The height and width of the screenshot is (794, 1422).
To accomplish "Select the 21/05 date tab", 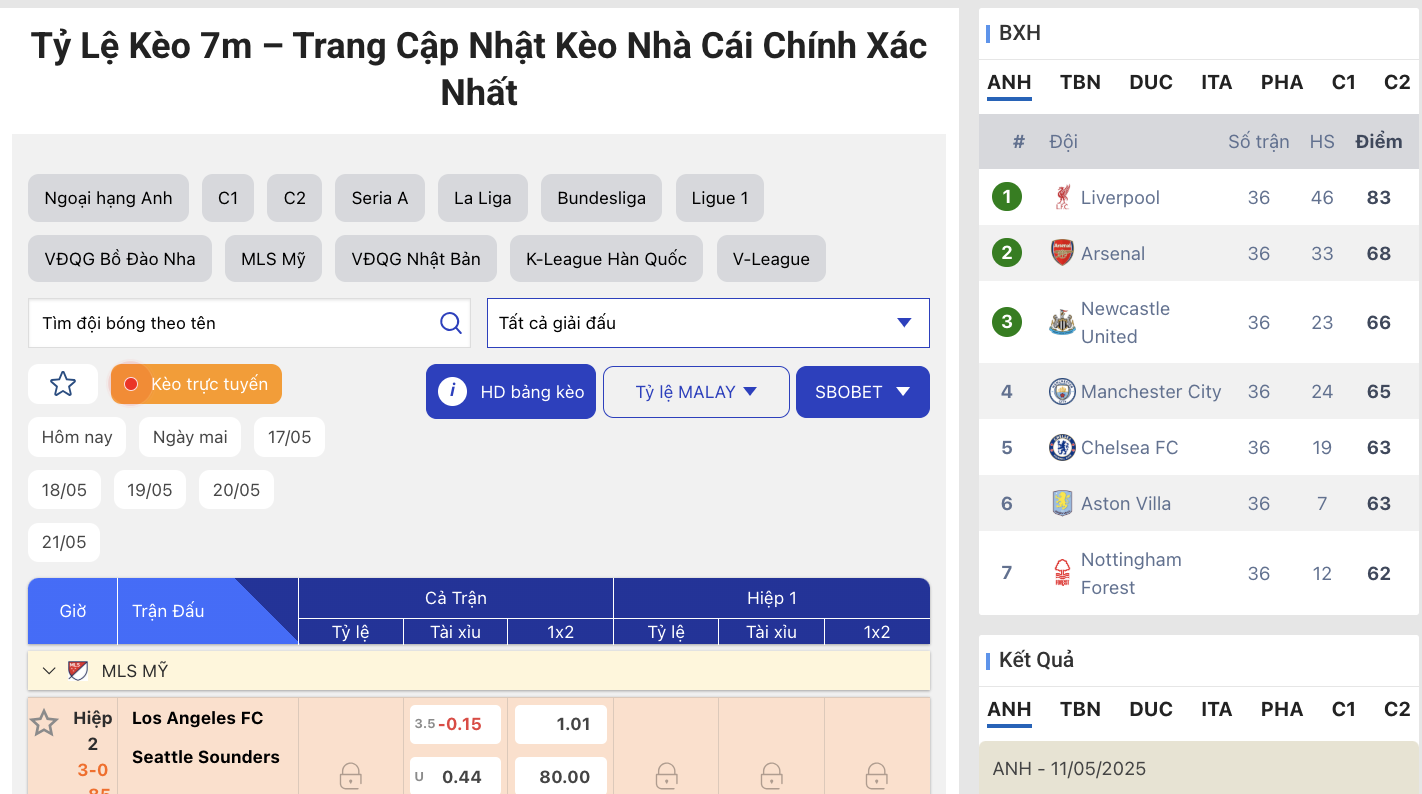I will (64, 542).
